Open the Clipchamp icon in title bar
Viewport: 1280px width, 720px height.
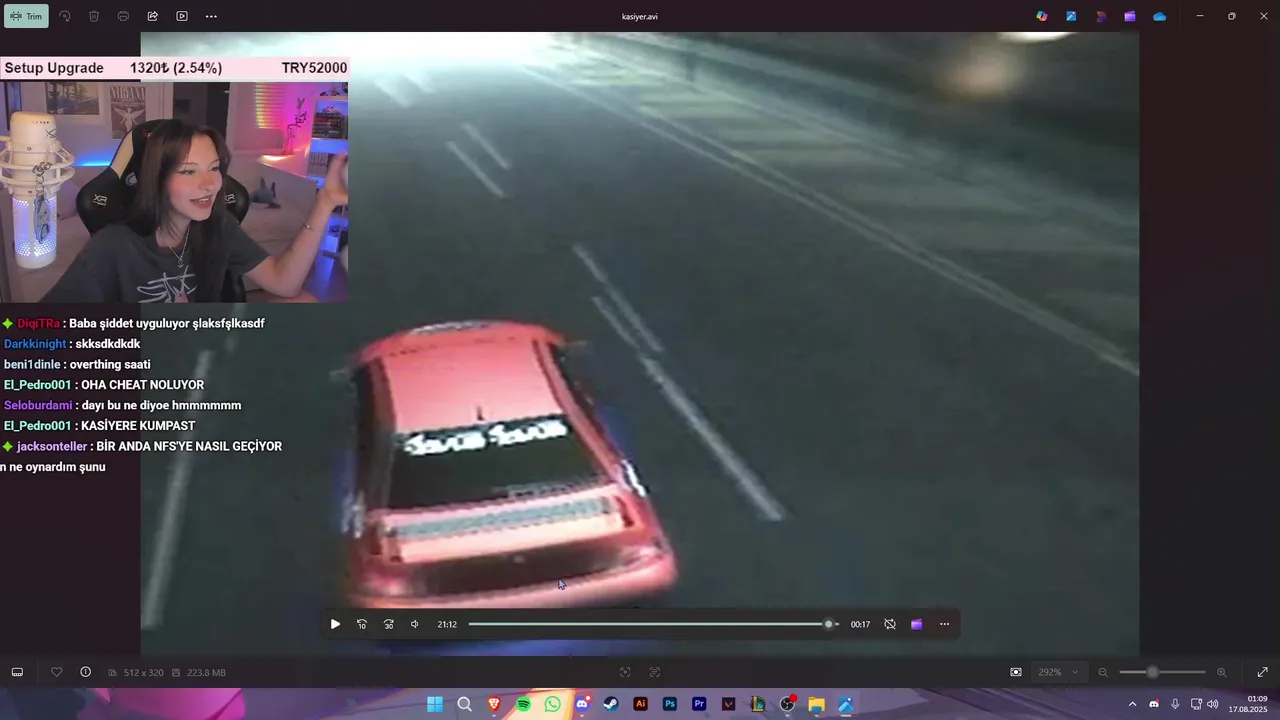tap(1130, 16)
